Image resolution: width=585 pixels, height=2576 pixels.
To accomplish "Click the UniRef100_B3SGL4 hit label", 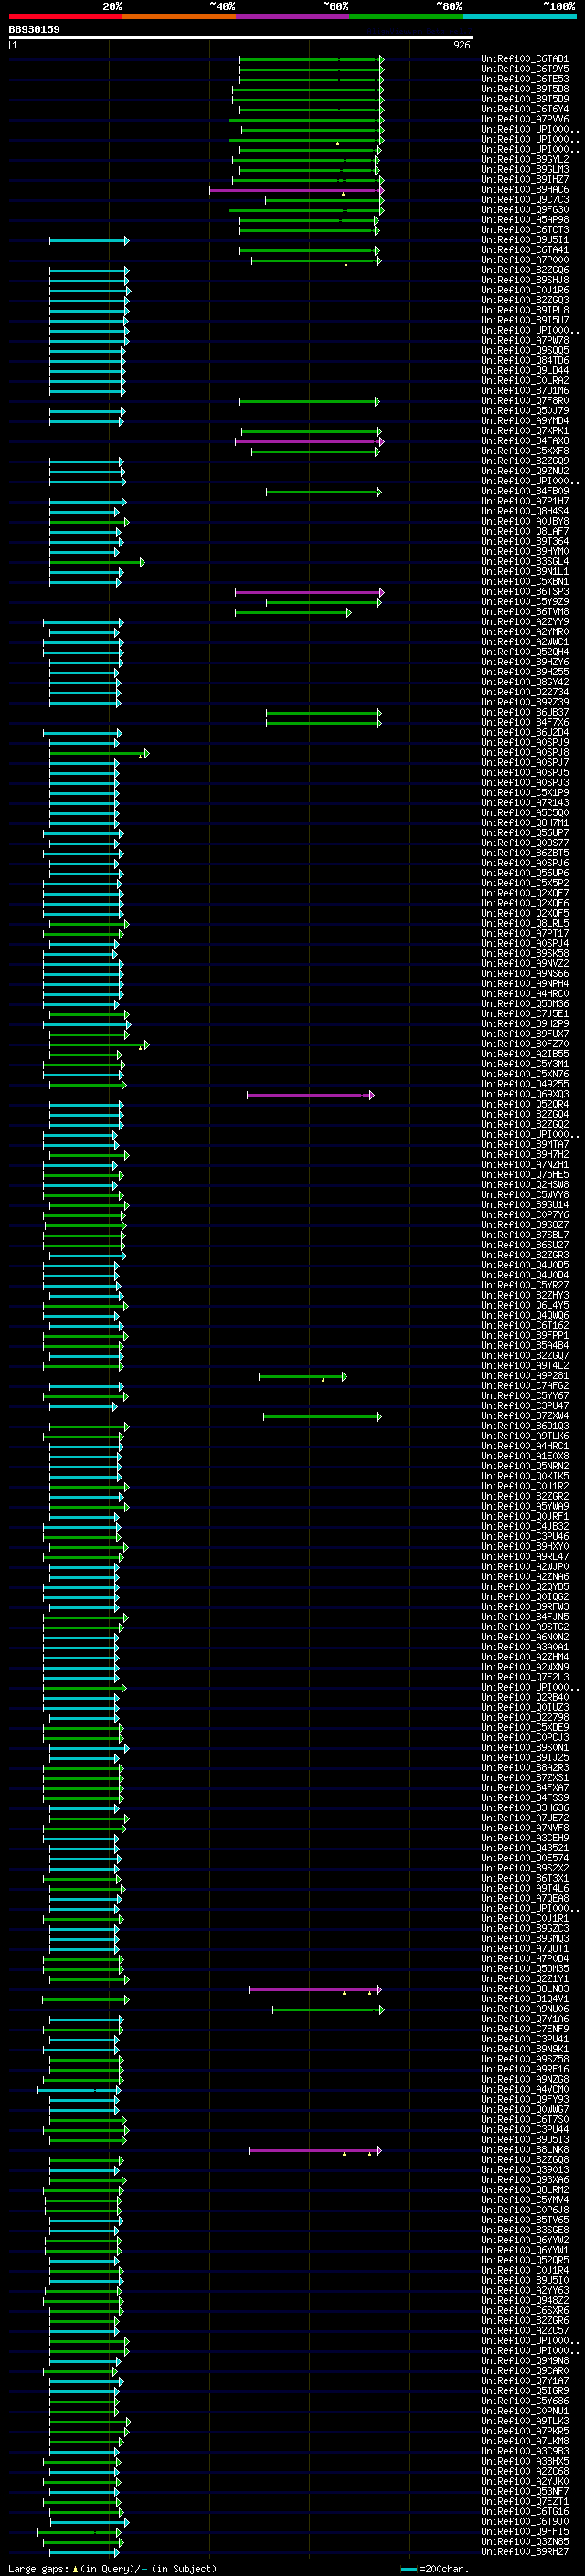I will 524,562.
